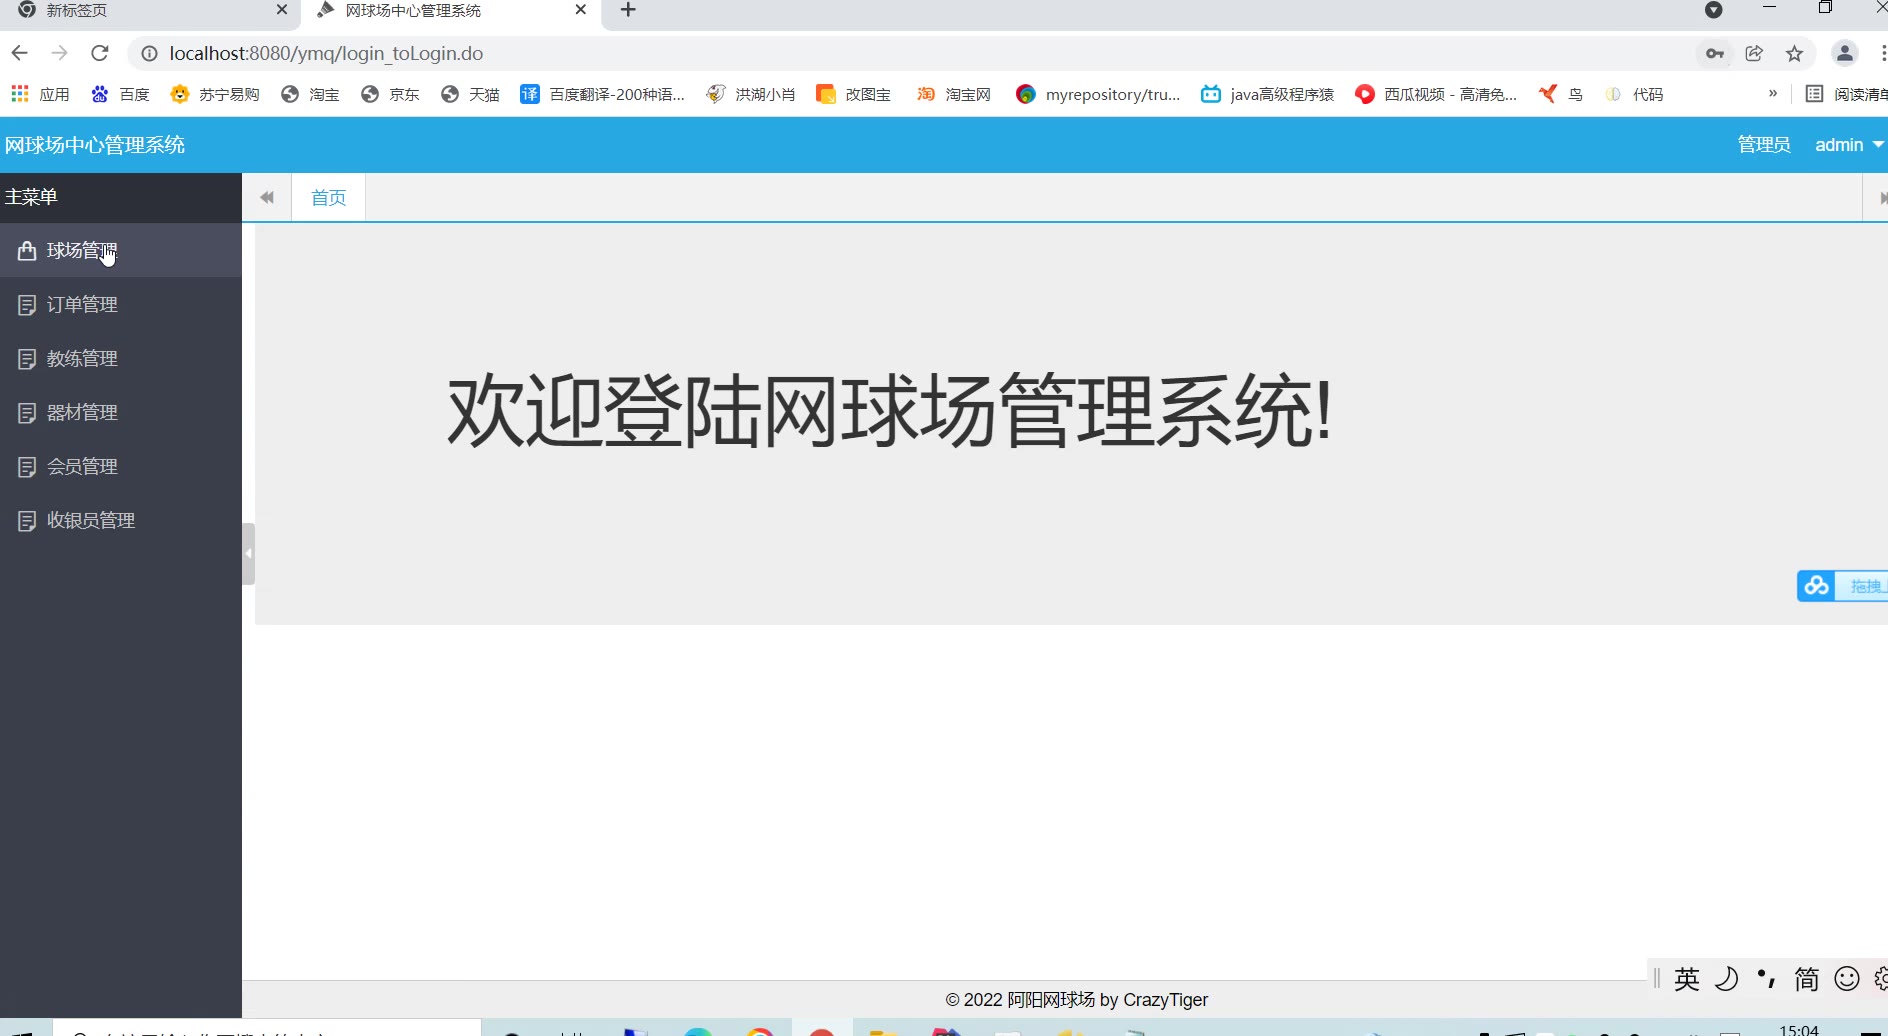The width and height of the screenshot is (1888, 1036).
Task: Open the myrepository bookmark
Action: (x=1098, y=94)
